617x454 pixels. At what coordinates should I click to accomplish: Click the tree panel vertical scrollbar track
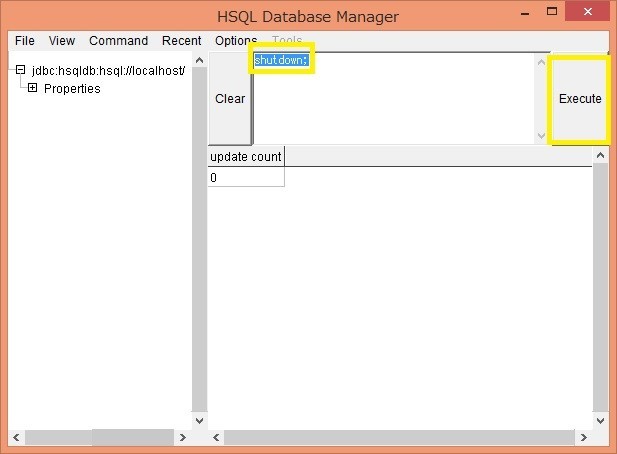[x=200, y=240]
